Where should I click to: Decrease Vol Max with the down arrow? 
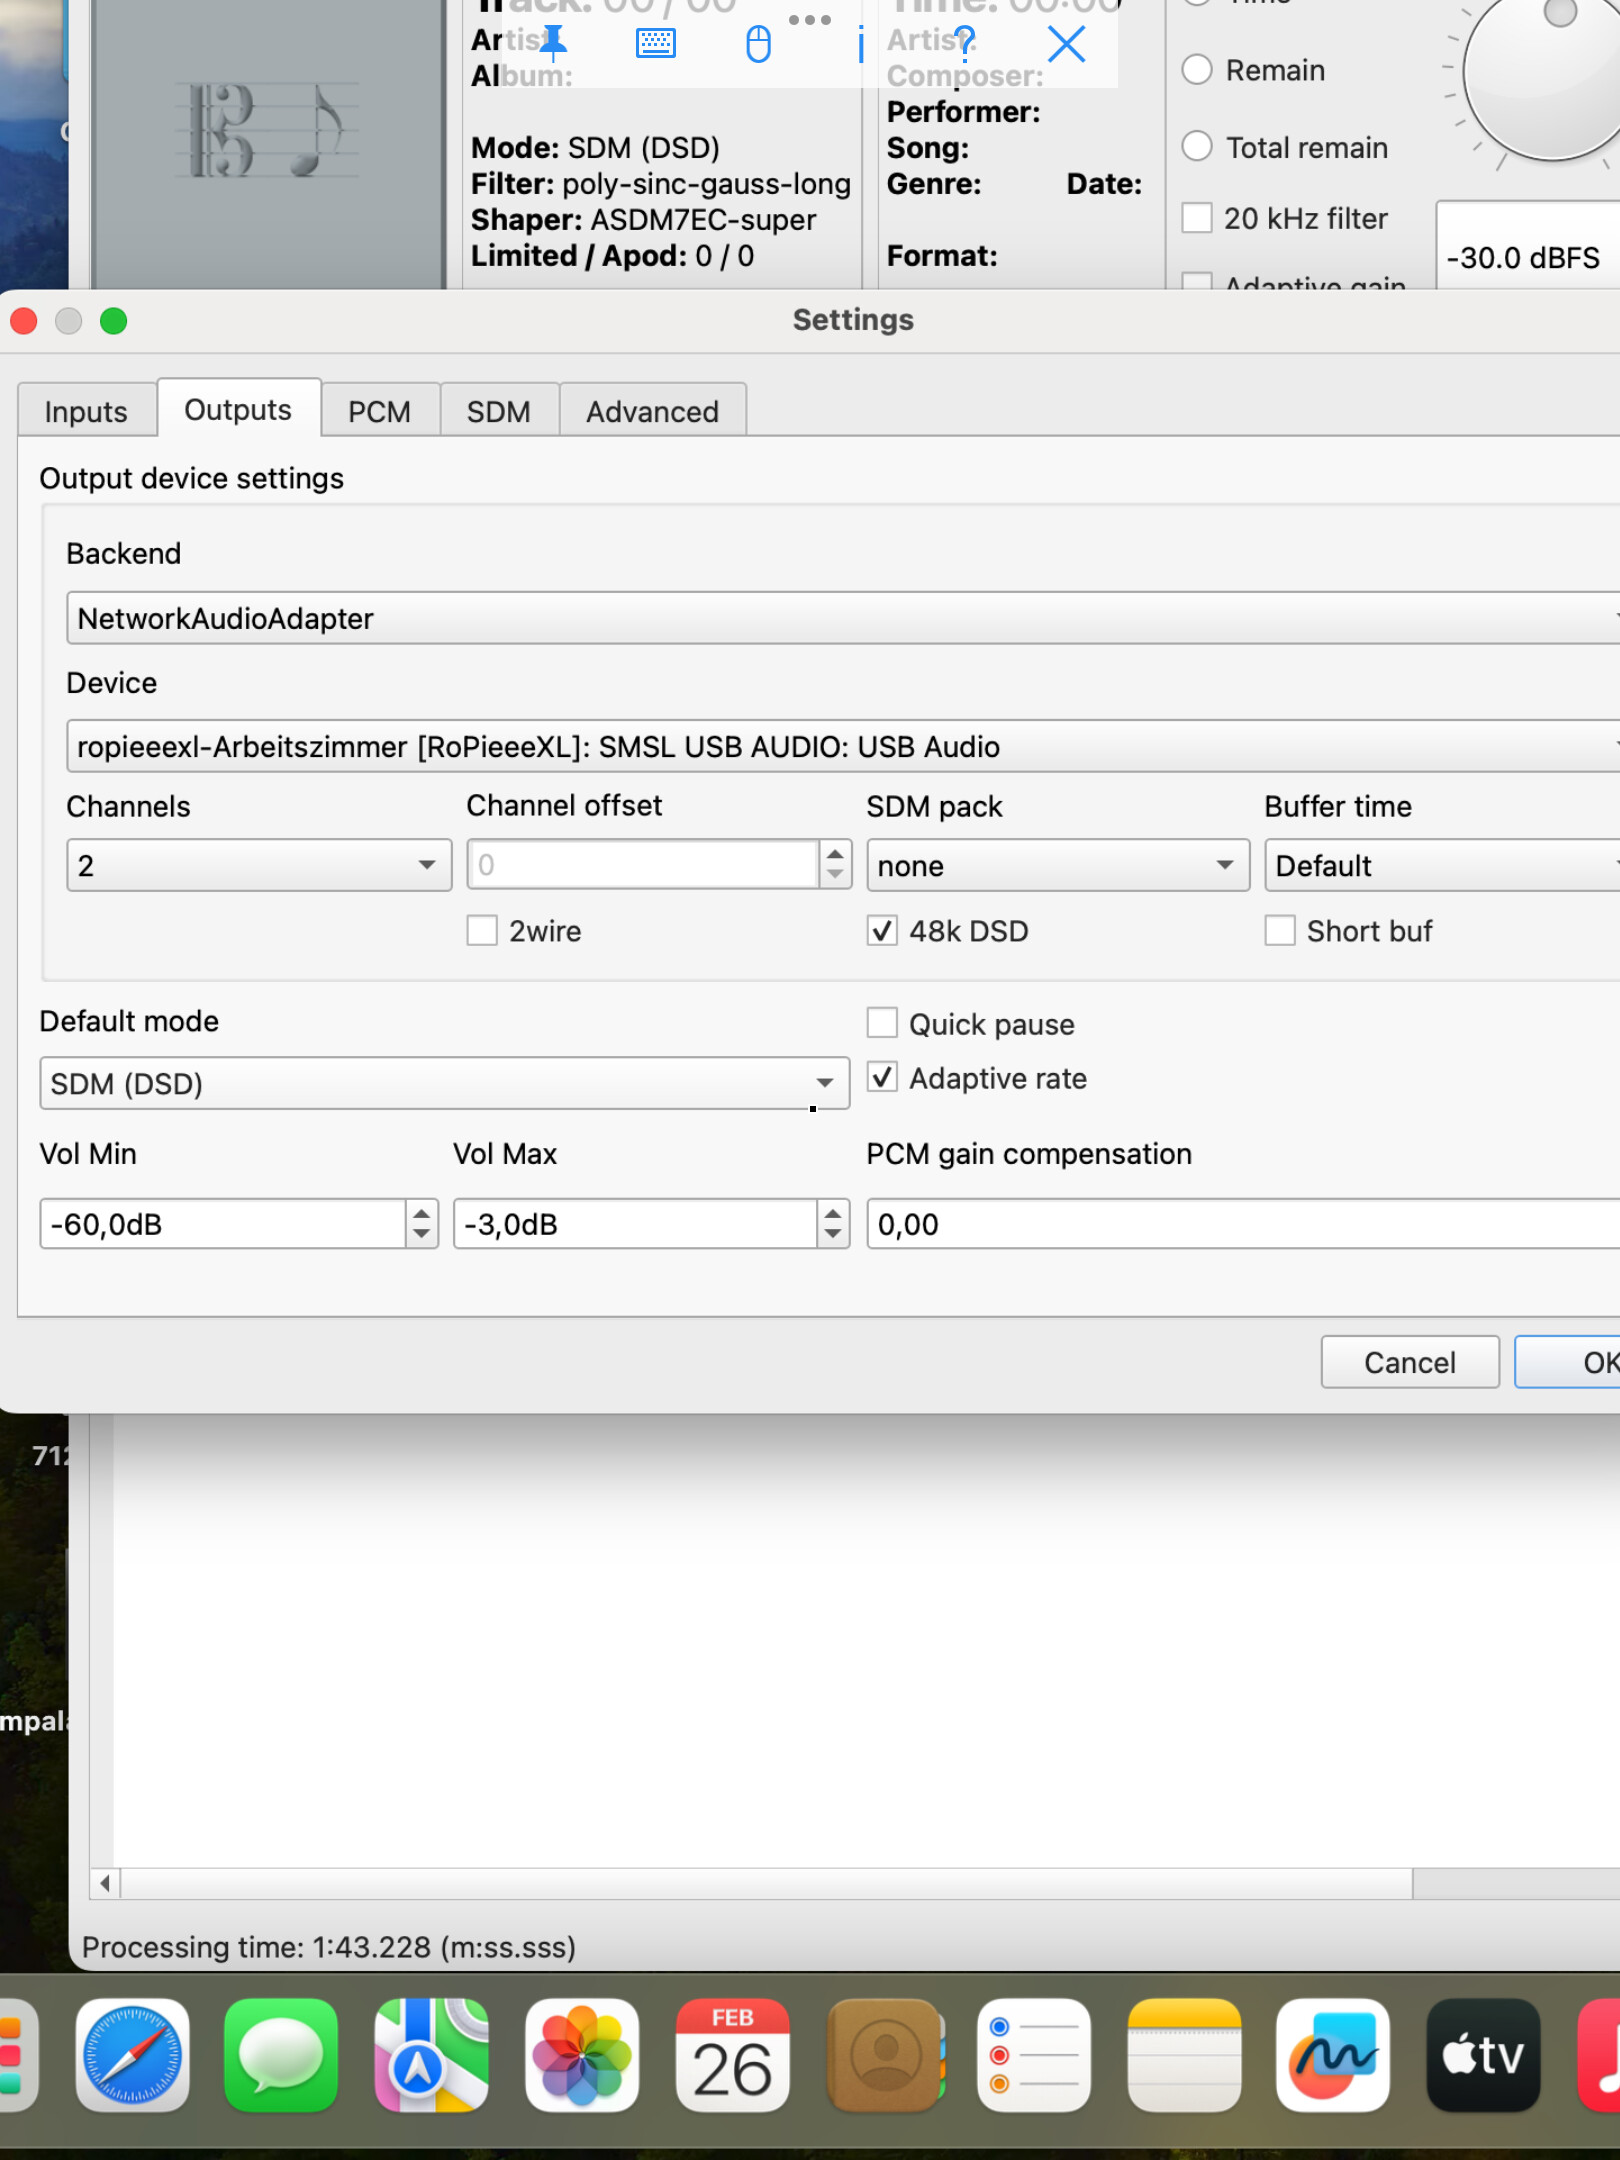[833, 1236]
